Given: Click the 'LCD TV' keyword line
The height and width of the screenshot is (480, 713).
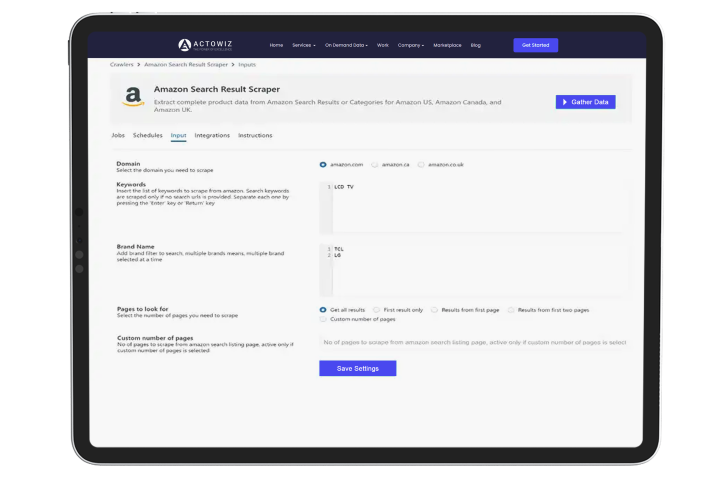Looking at the screenshot, I should click(x=344, y=187).
